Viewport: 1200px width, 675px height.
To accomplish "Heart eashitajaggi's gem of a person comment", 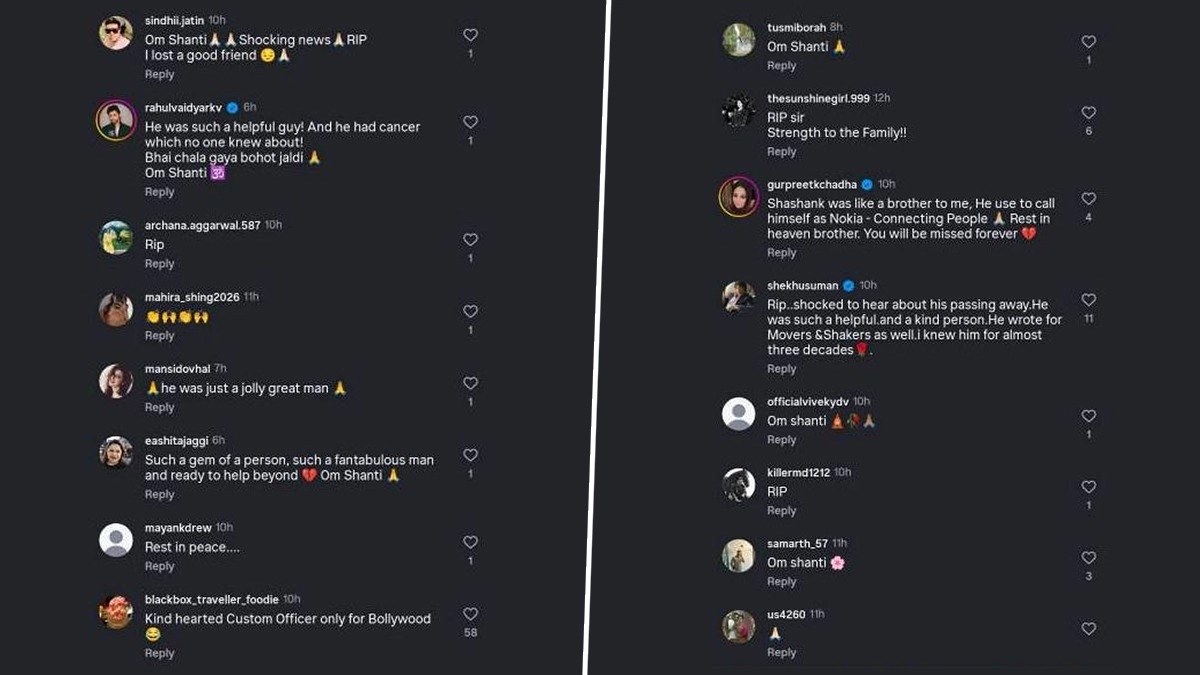I will tap(470, 455).
